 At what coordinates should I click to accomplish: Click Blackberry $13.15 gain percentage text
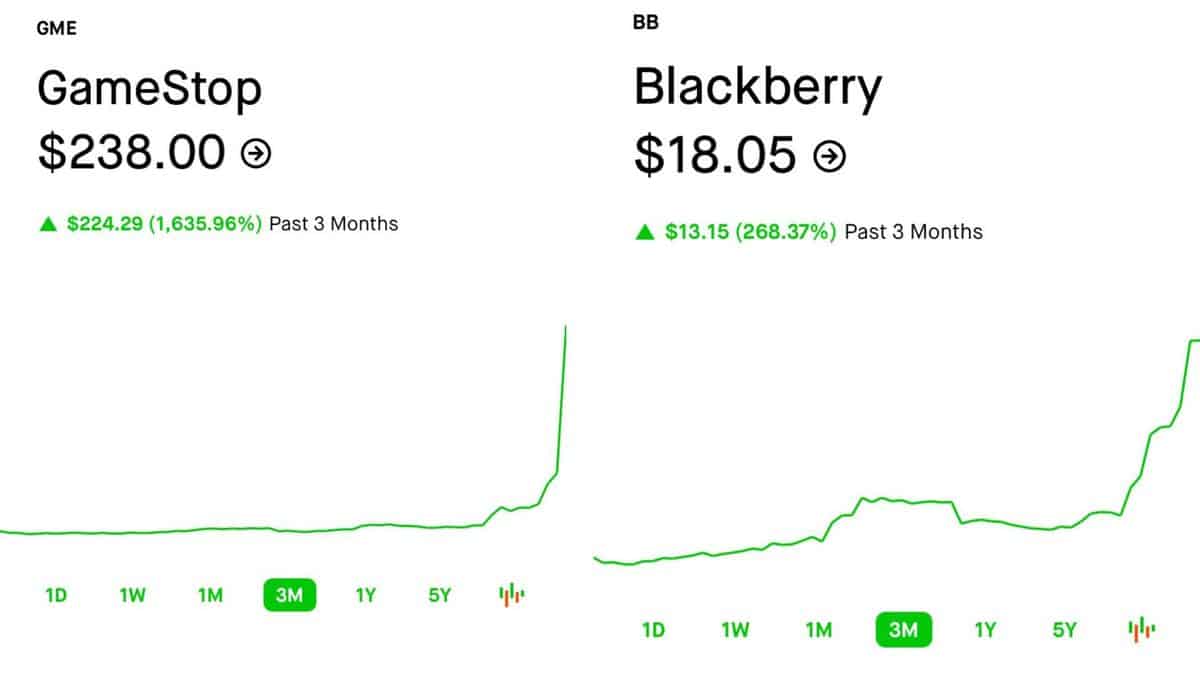(x=750, y=232)
